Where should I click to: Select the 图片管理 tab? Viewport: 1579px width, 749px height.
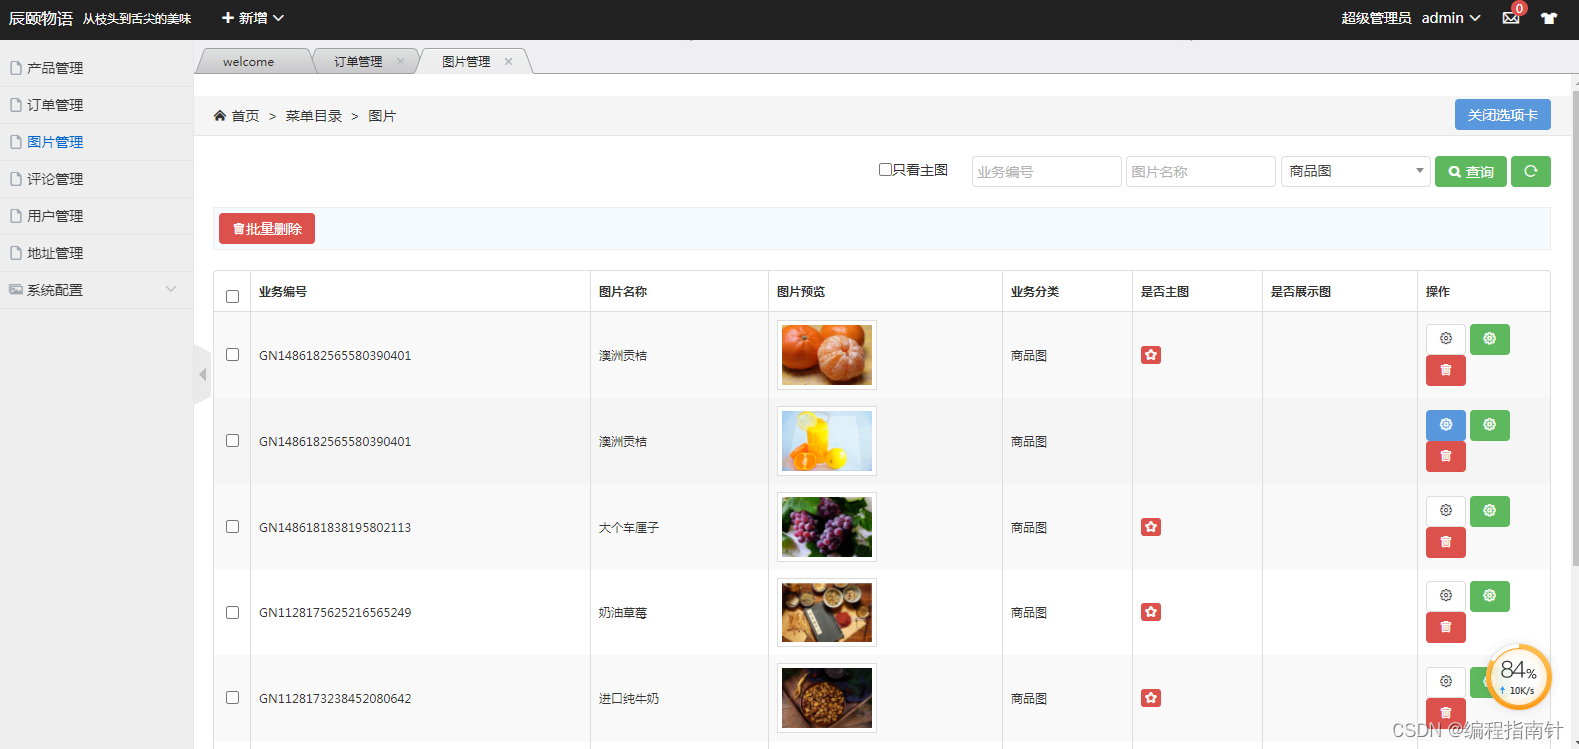[466, 62]
